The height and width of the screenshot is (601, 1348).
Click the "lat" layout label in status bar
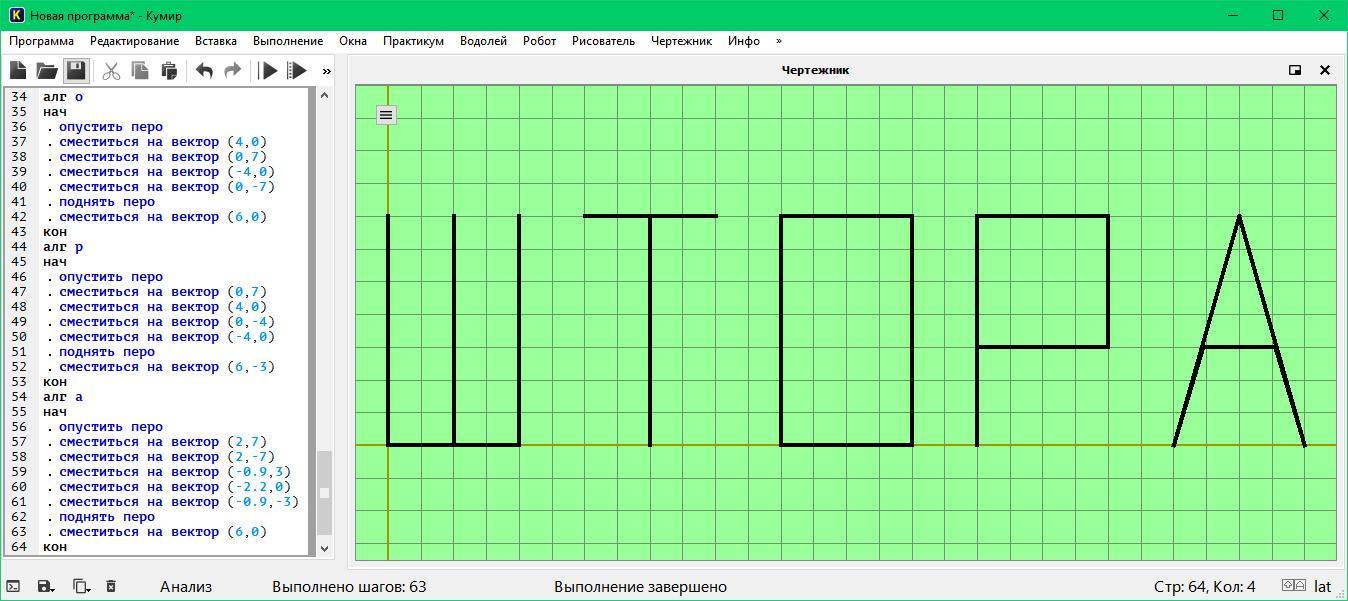coord(1322,587)
